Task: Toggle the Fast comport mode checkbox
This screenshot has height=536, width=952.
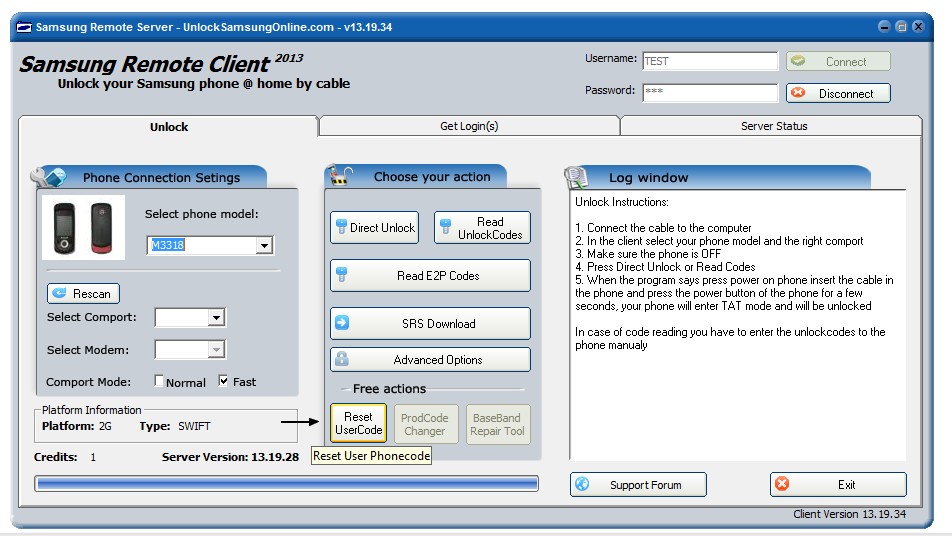Action: (223, 381)
